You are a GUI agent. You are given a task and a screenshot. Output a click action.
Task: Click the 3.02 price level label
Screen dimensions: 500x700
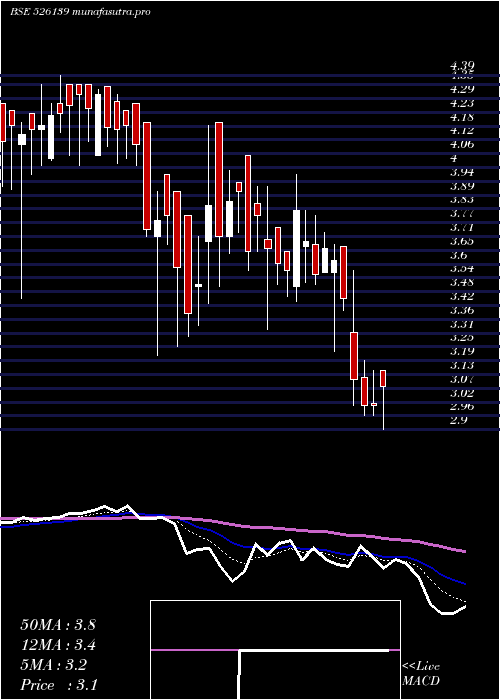point(462,393)
